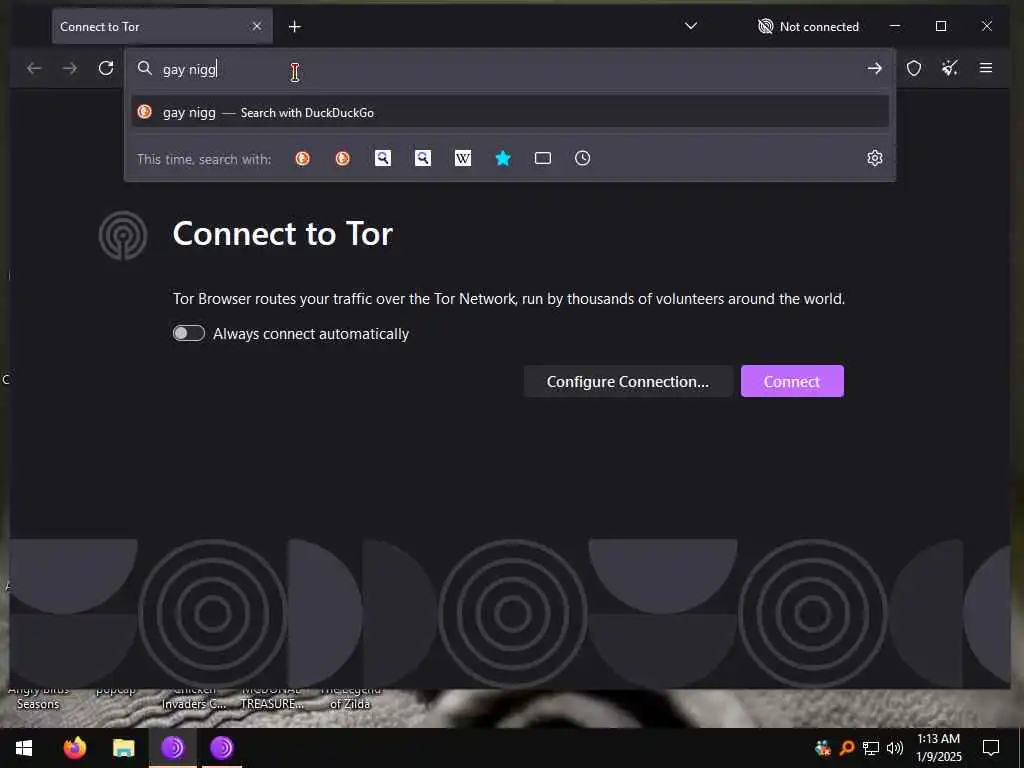
Task: Open the hamburger application menu
Action: pos(986,68)
